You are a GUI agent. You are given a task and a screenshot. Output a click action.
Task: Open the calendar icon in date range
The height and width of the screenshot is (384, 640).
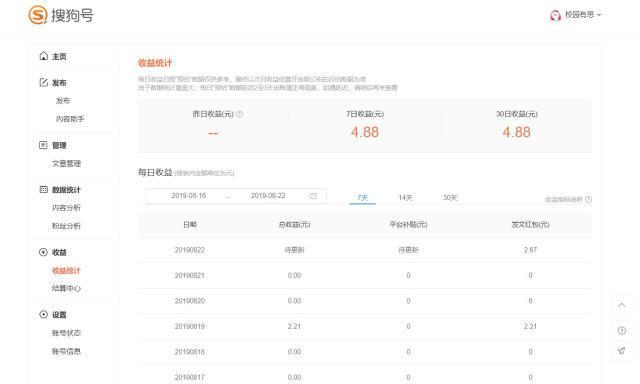click(313, 196)
